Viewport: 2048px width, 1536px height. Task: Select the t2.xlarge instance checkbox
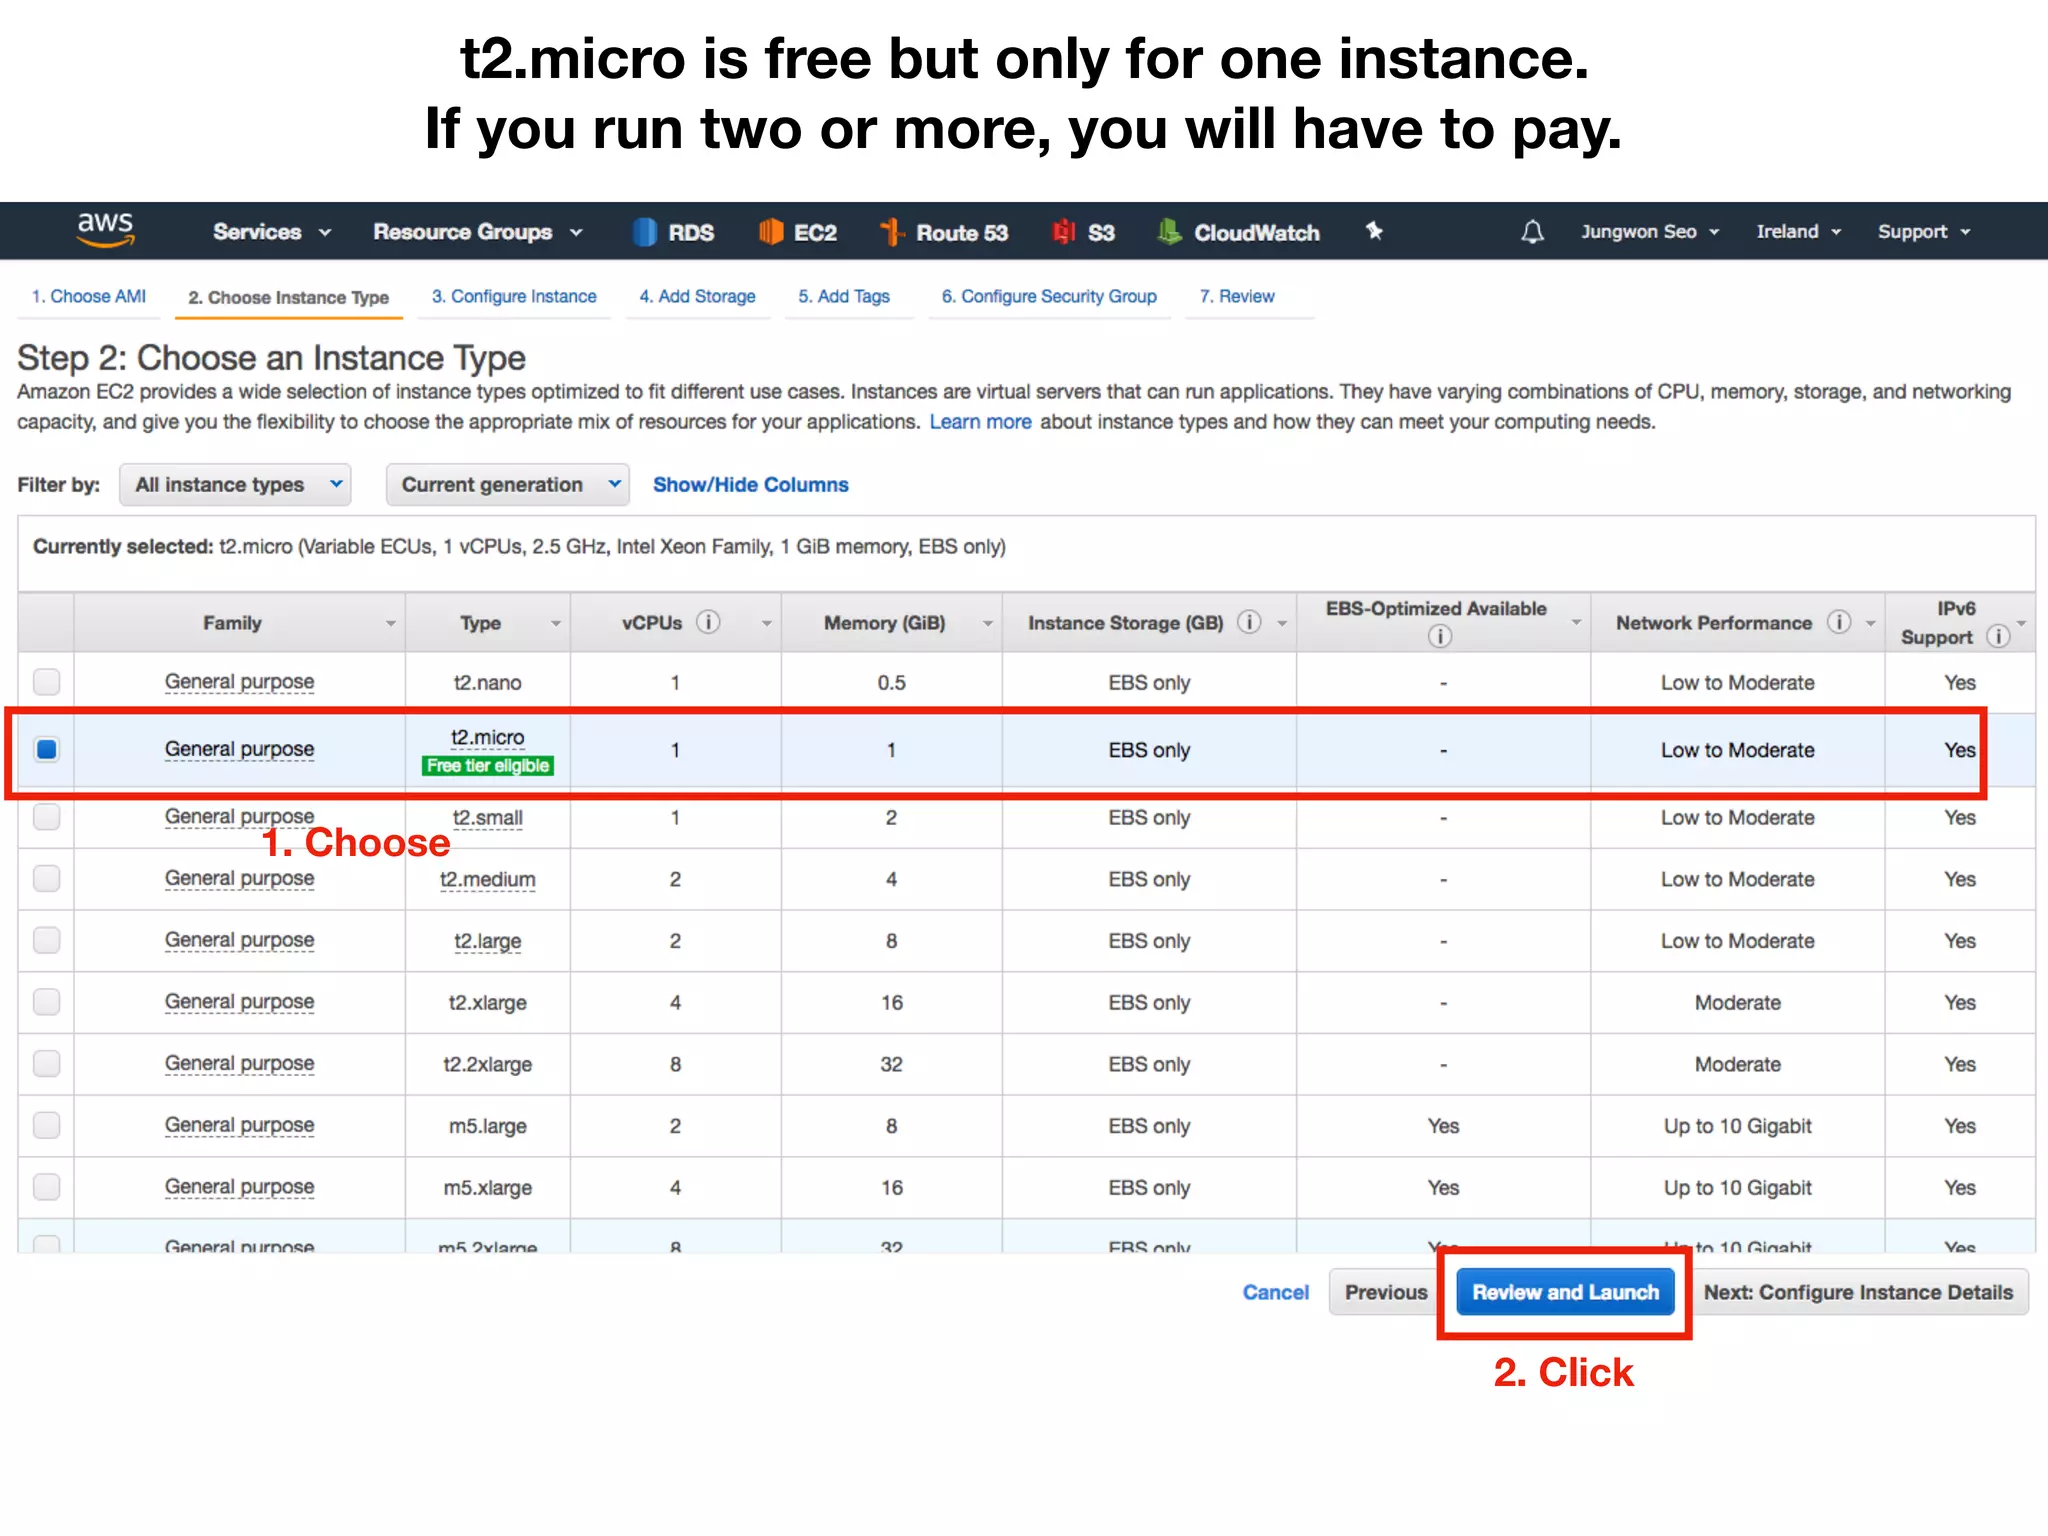click(47, 1002)
